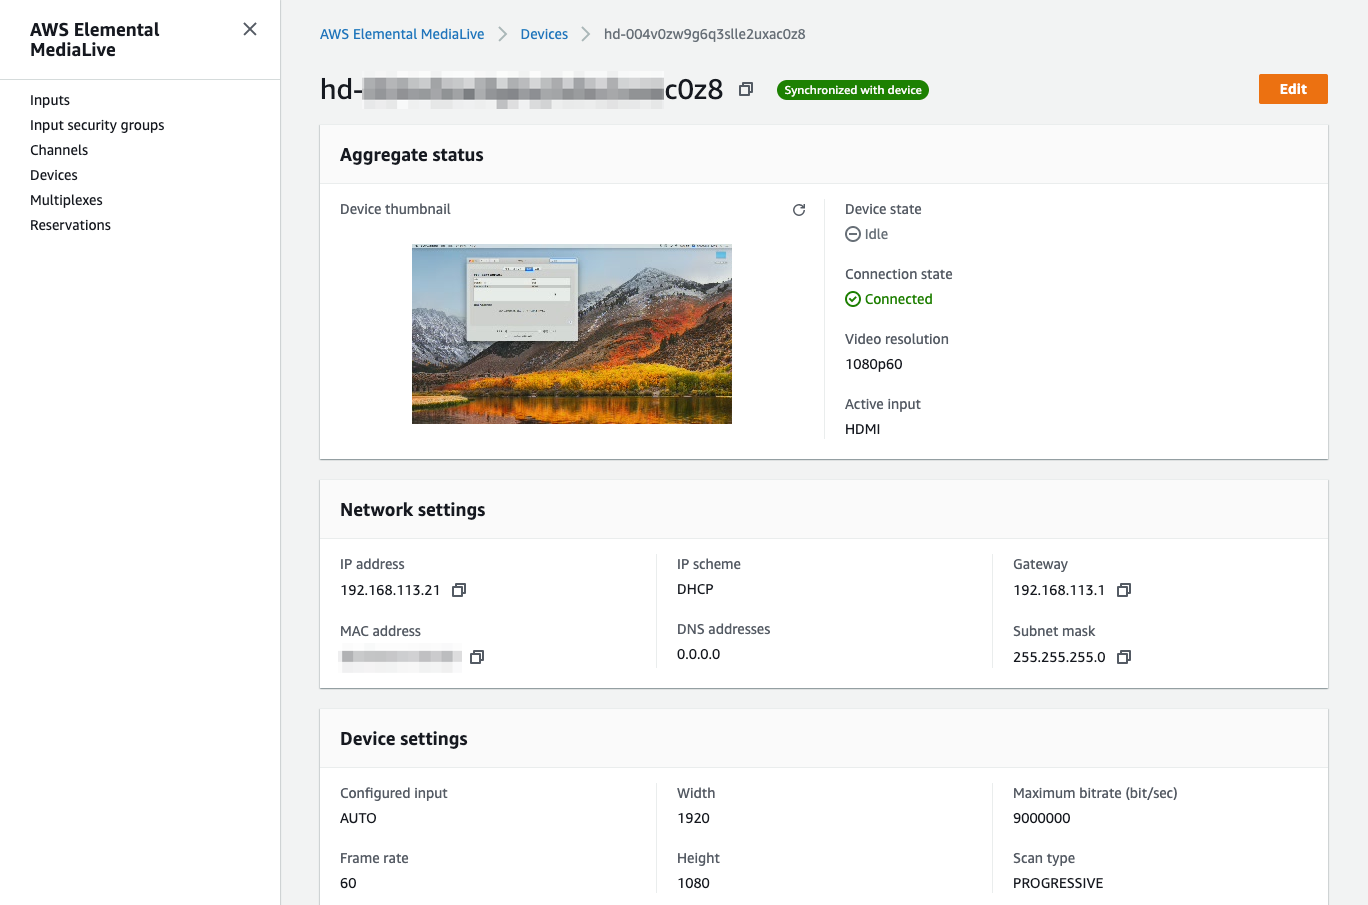
Task: Open the Inputs section from sidebar
Action: pos(50,100)
